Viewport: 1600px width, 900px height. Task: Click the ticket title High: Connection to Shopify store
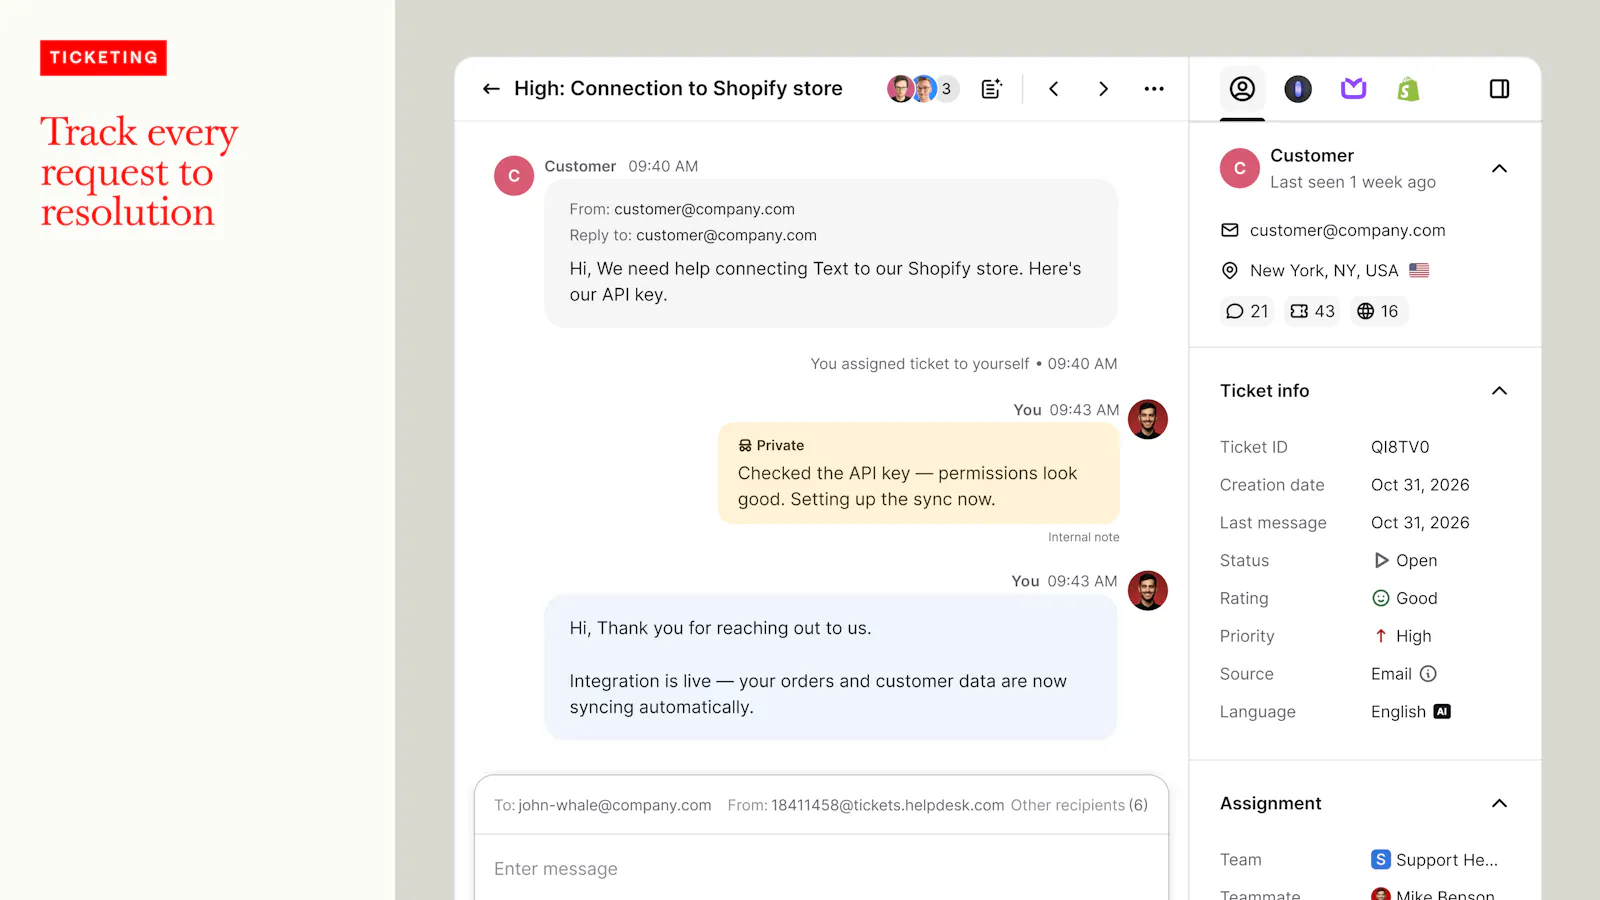pos(678,89)
